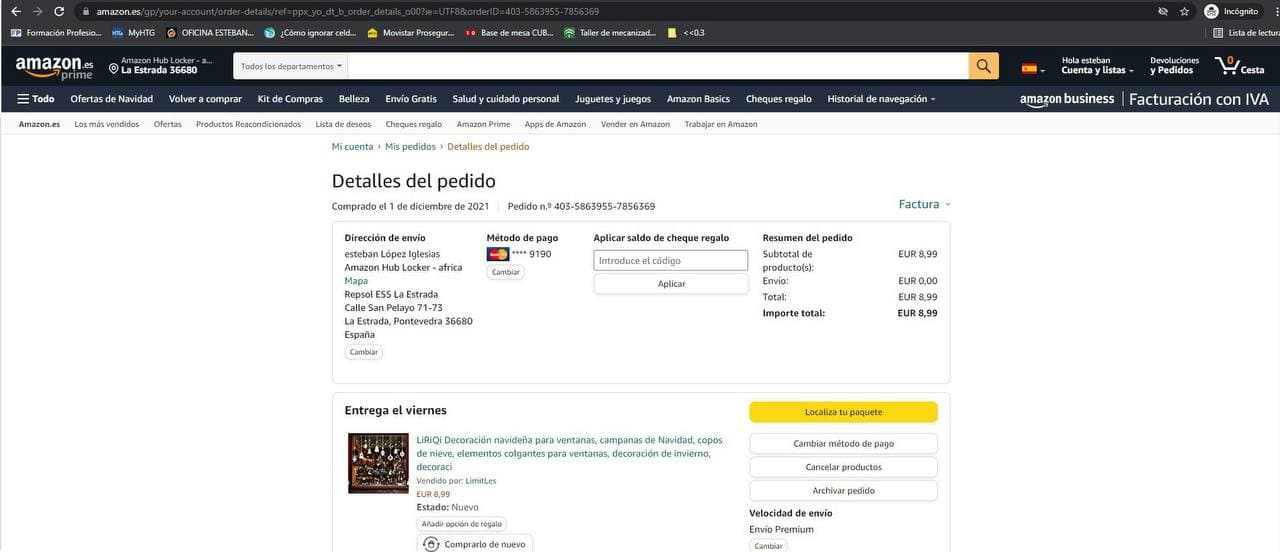Image resolution: width=1280 pixels, height=552 pixels.
Task: Go to Devoluciones y Pedidos
Action: (x=1174, y=65)
